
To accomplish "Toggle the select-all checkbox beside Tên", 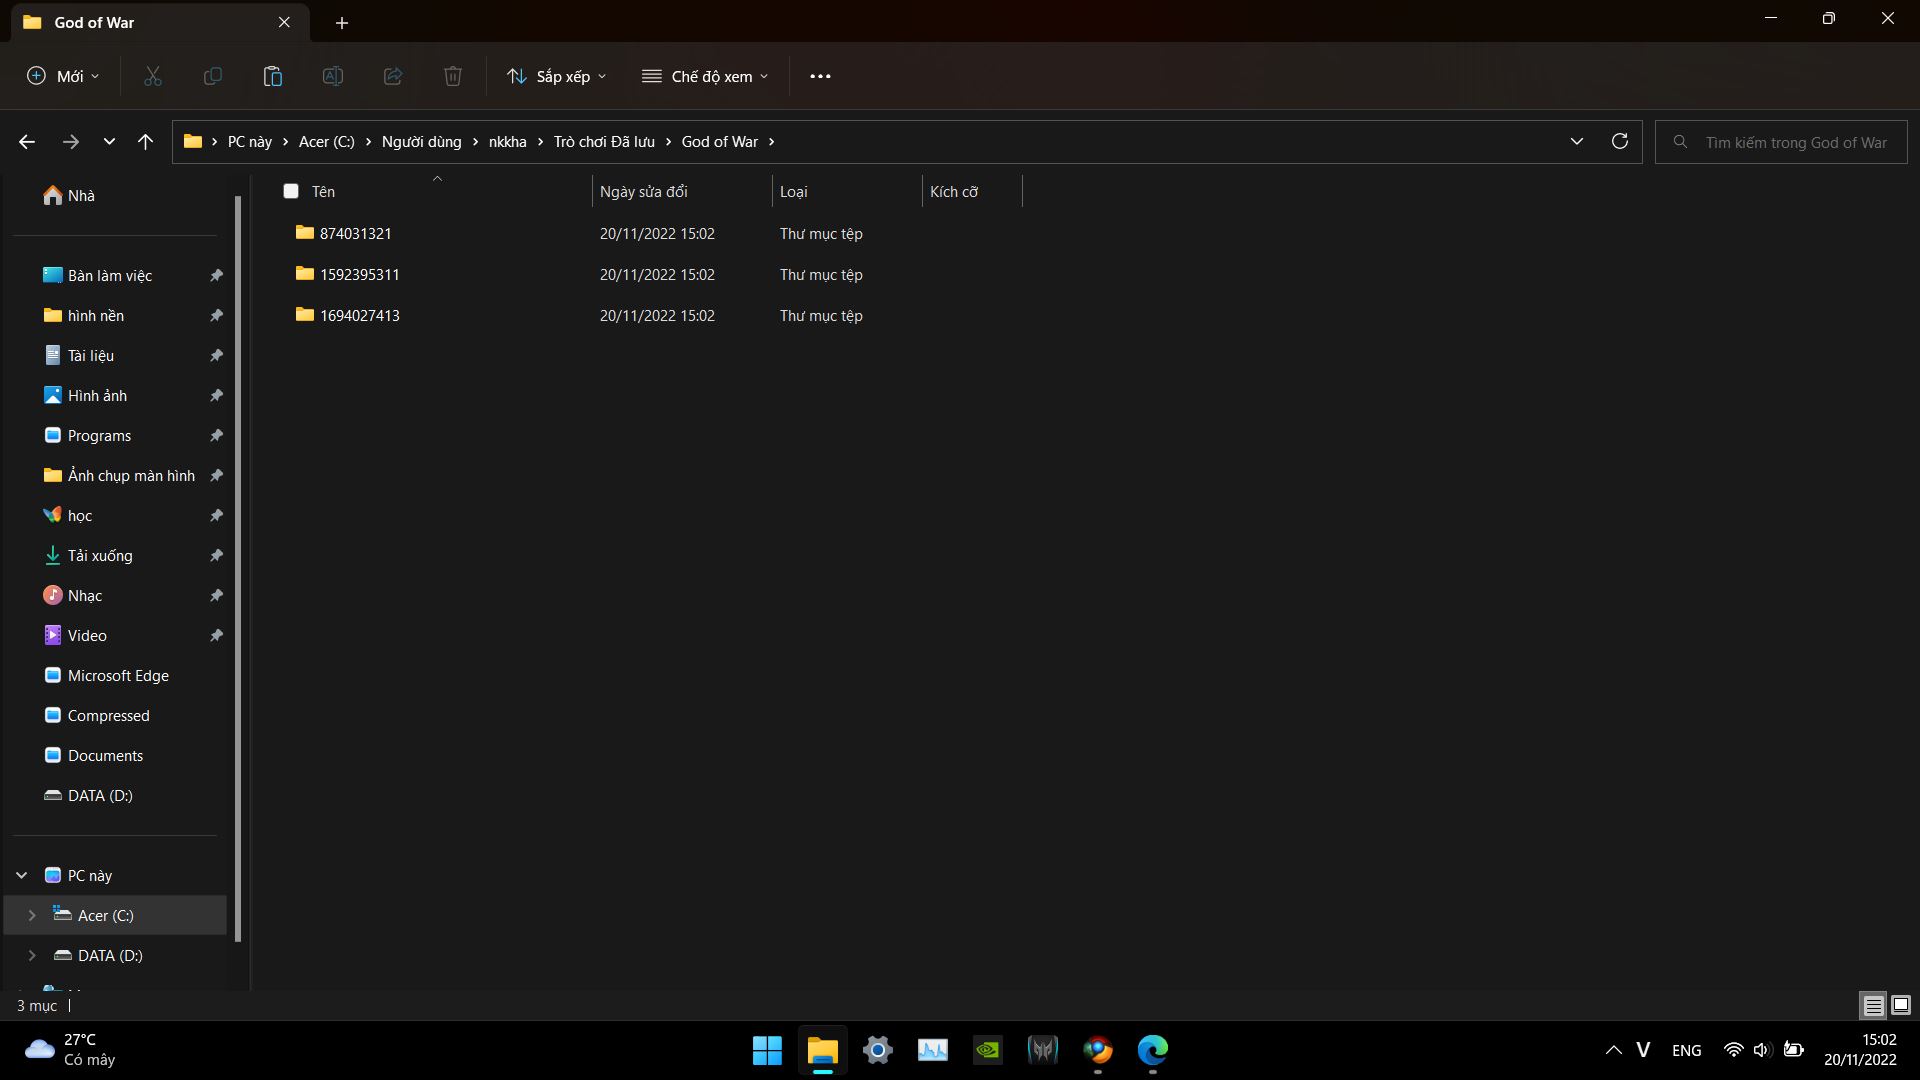I will (291, 191).
